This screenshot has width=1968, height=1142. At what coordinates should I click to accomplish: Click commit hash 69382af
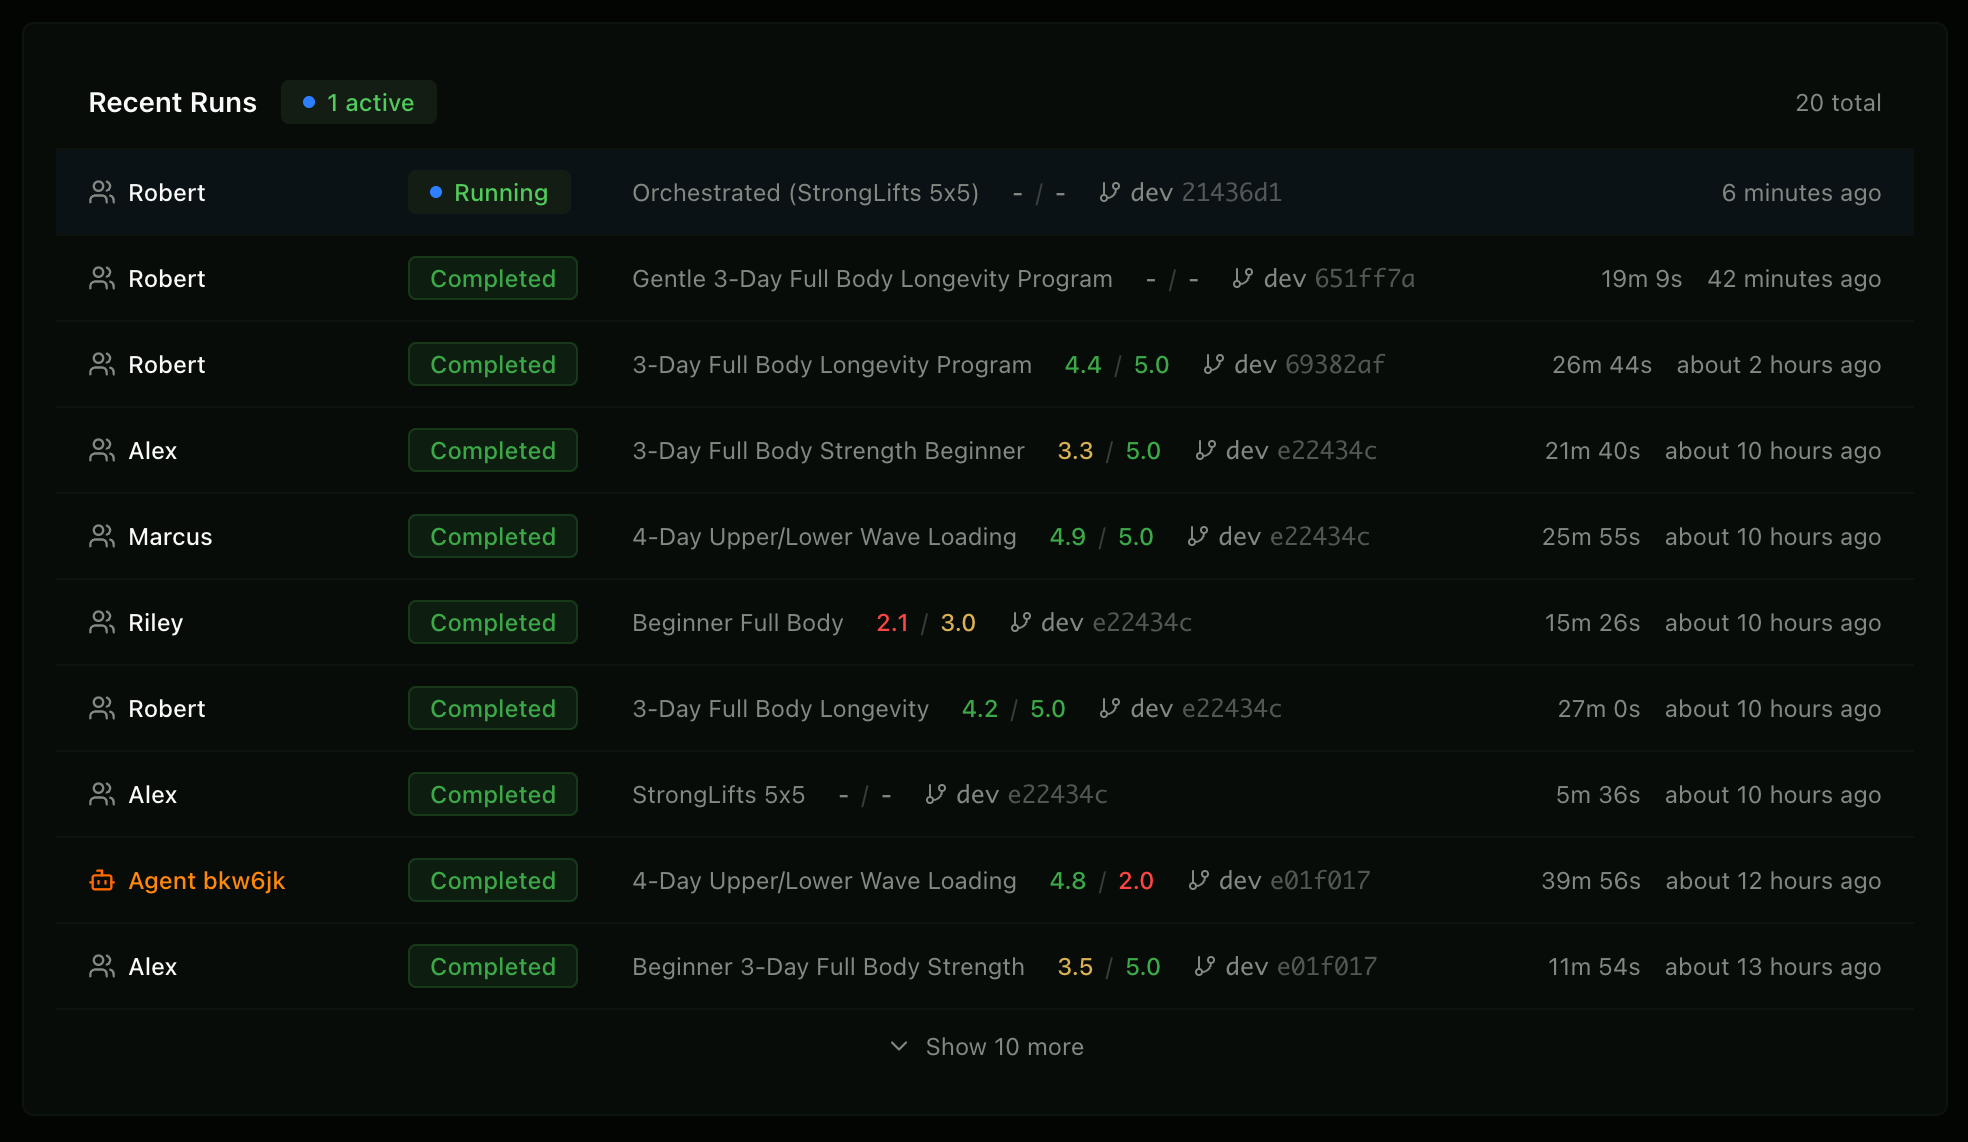point(1335,364)
